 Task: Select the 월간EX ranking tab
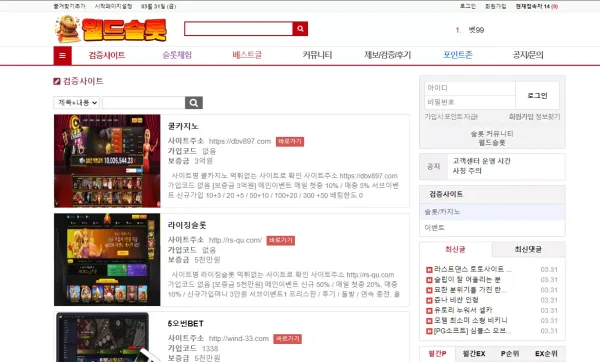tap(474, 354)
